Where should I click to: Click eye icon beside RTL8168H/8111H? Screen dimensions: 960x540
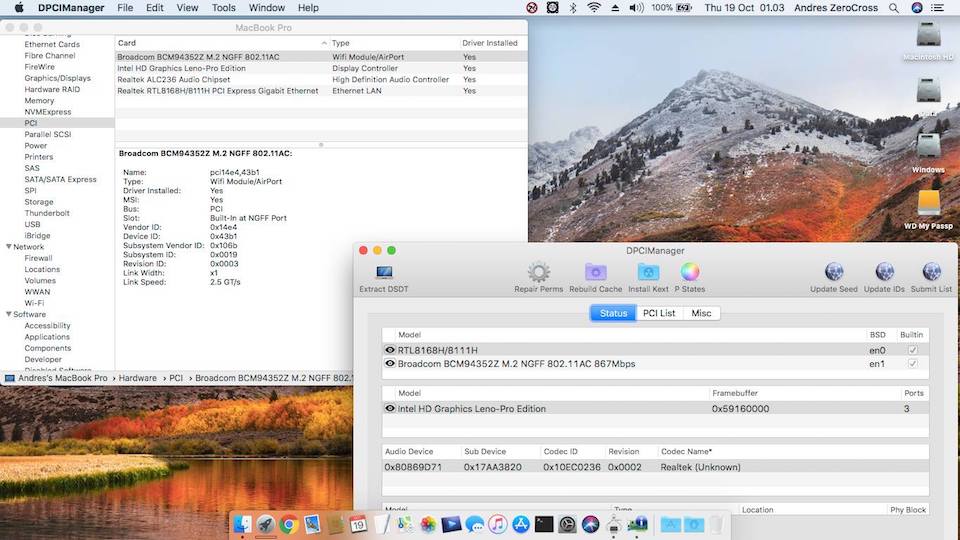coord(389,350)
